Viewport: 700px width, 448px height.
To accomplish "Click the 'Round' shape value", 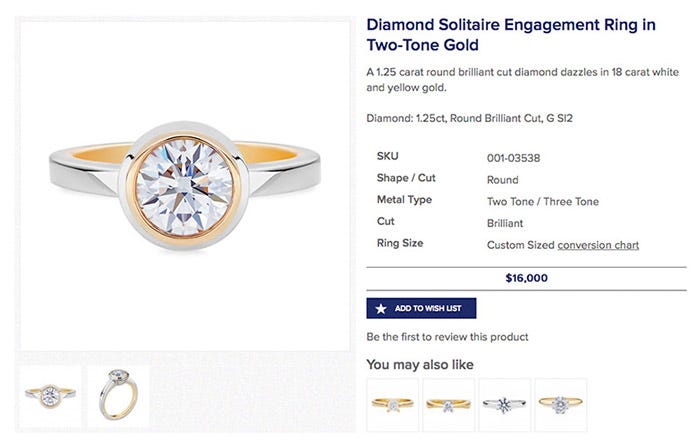I will click(x=502, y=180).
